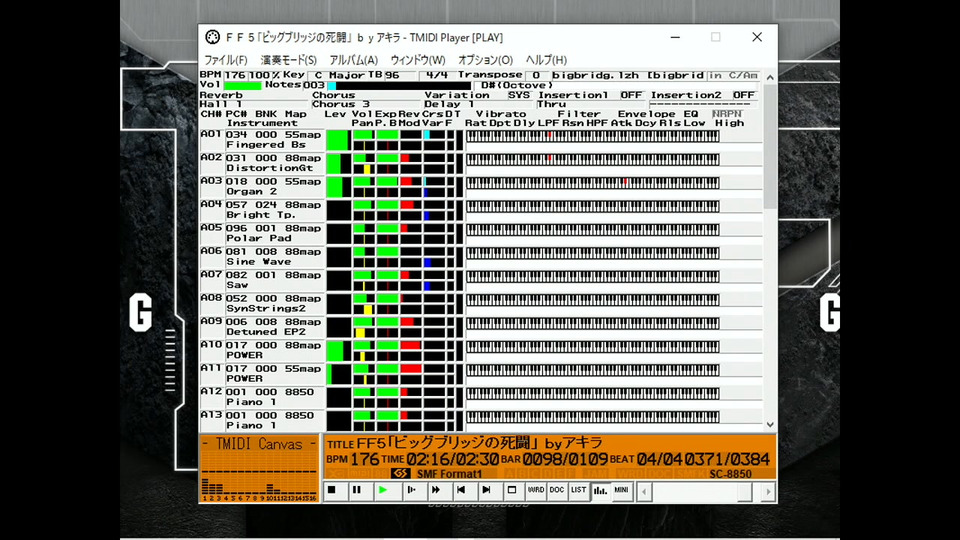Click the SMF Format1 label

pyautogui.click(x=449, y=474)
